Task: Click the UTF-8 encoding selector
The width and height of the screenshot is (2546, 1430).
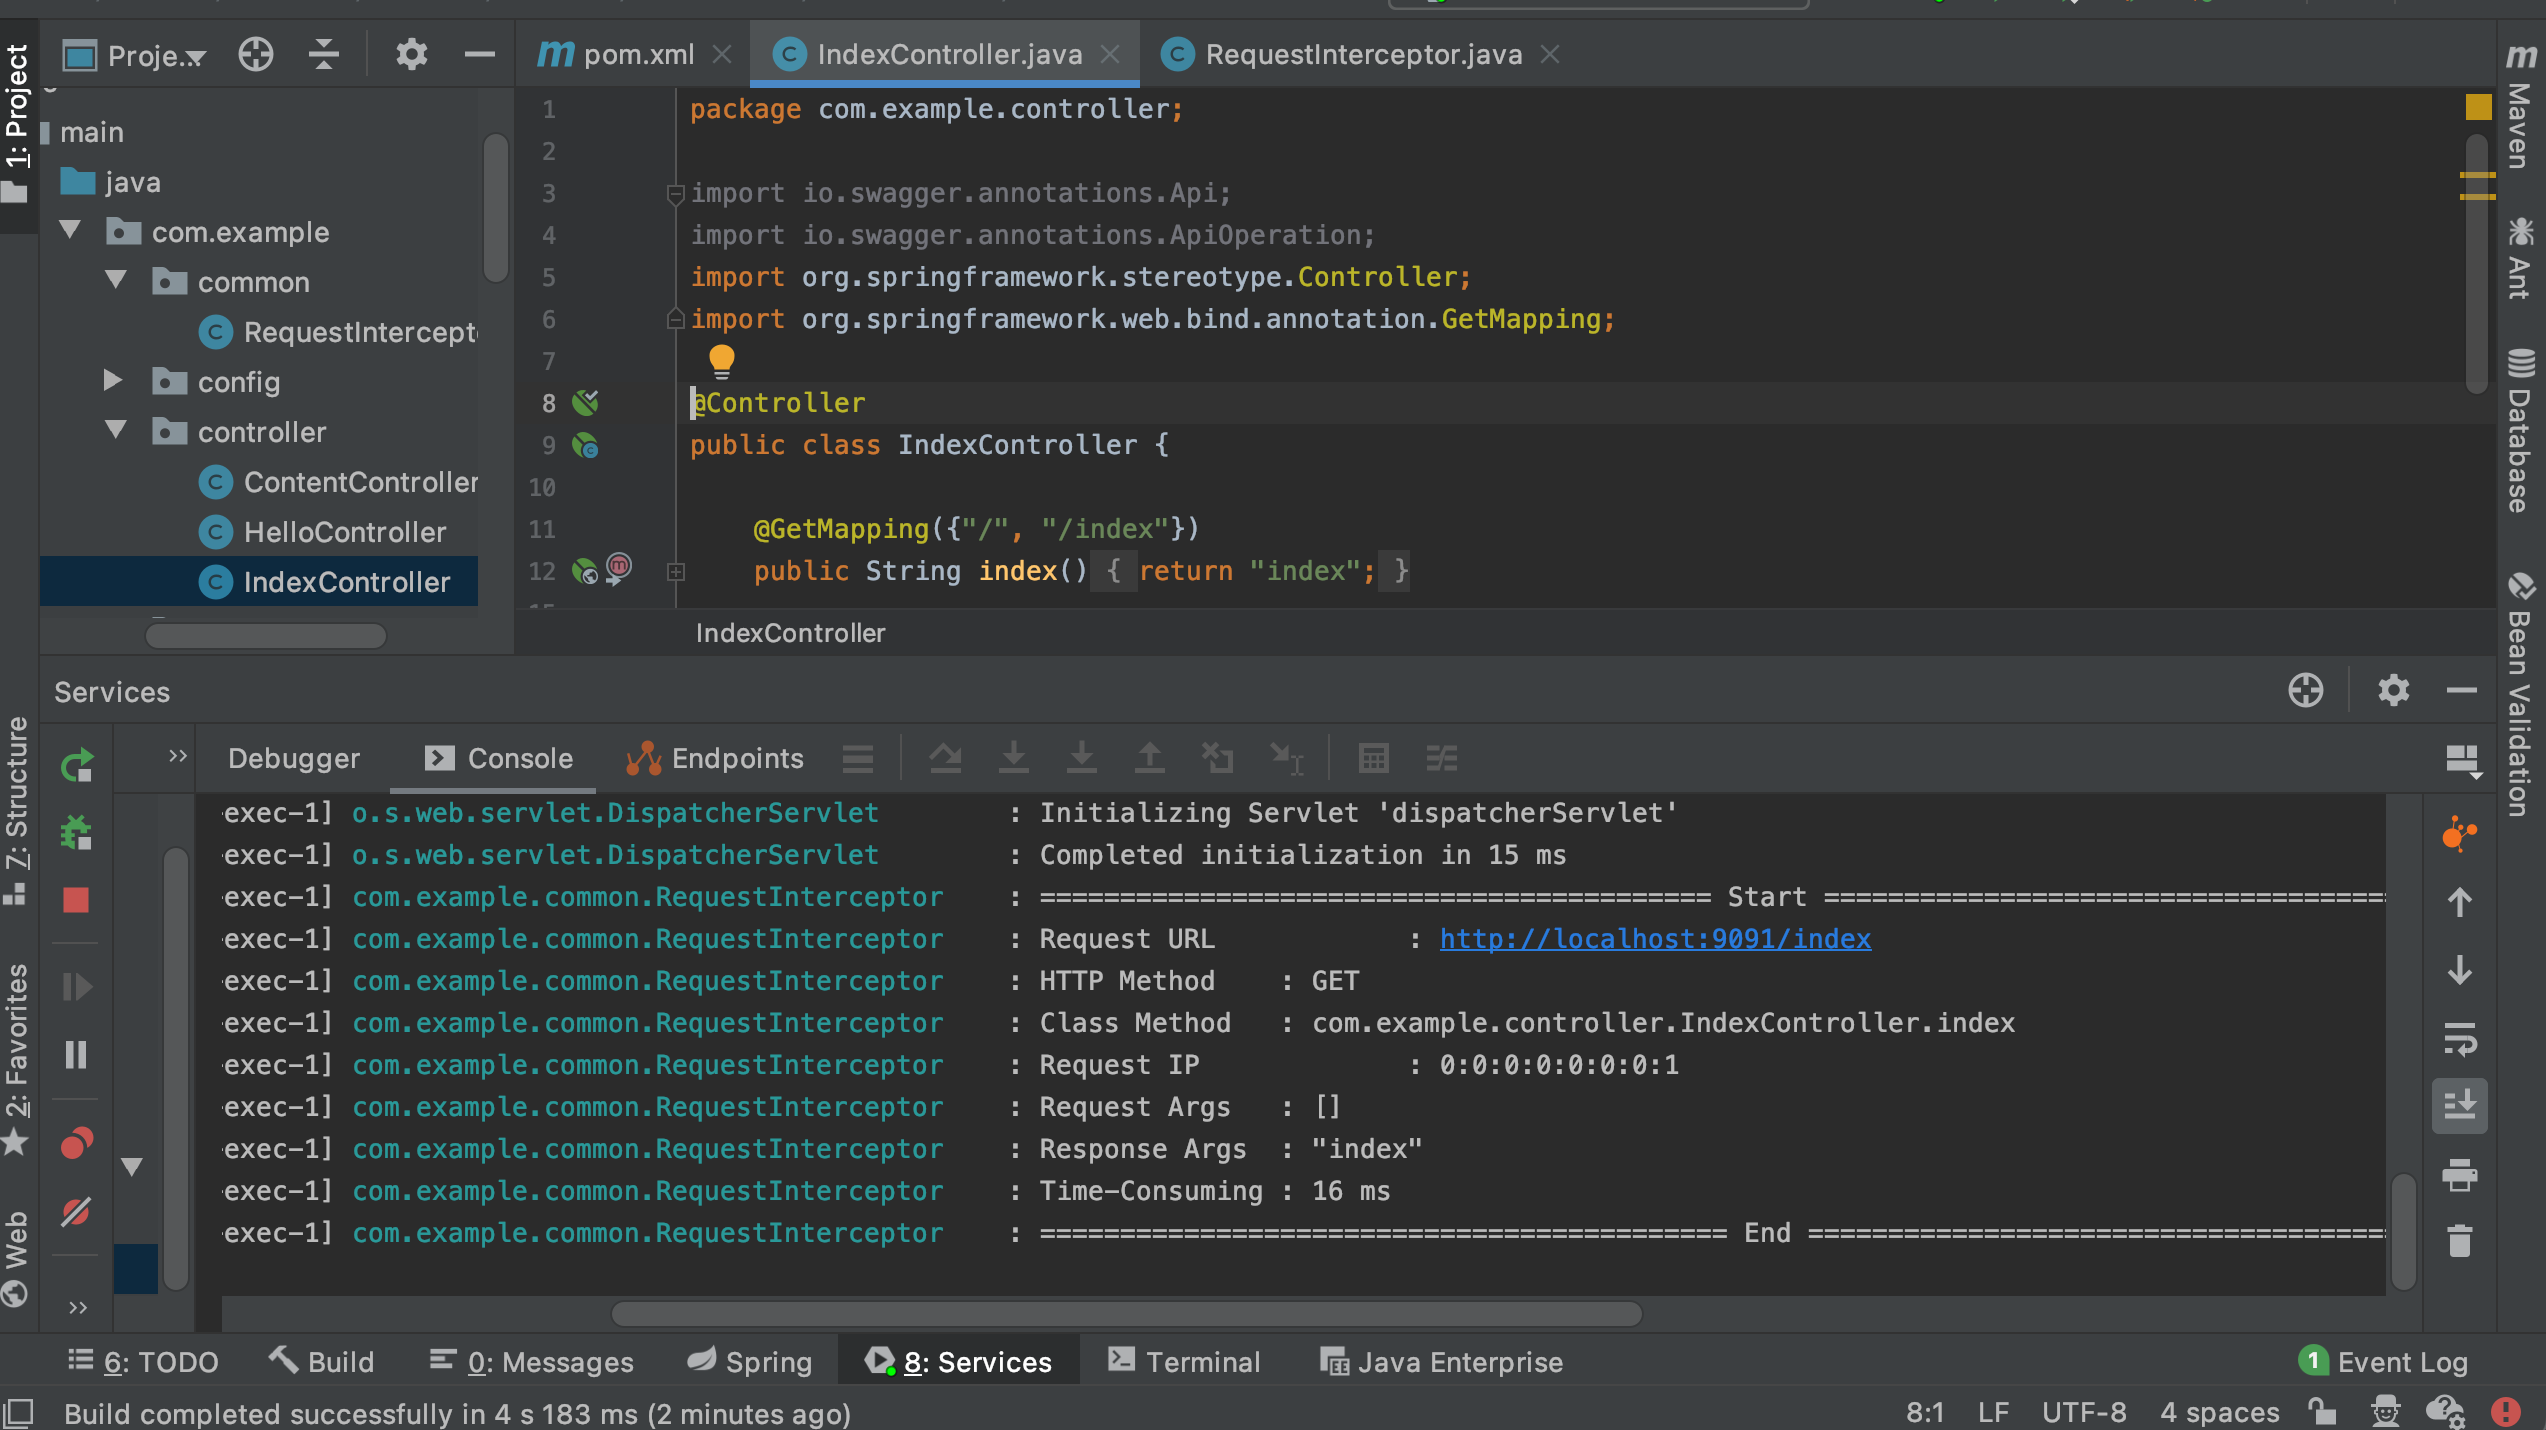Action: coord(2084,1413)
